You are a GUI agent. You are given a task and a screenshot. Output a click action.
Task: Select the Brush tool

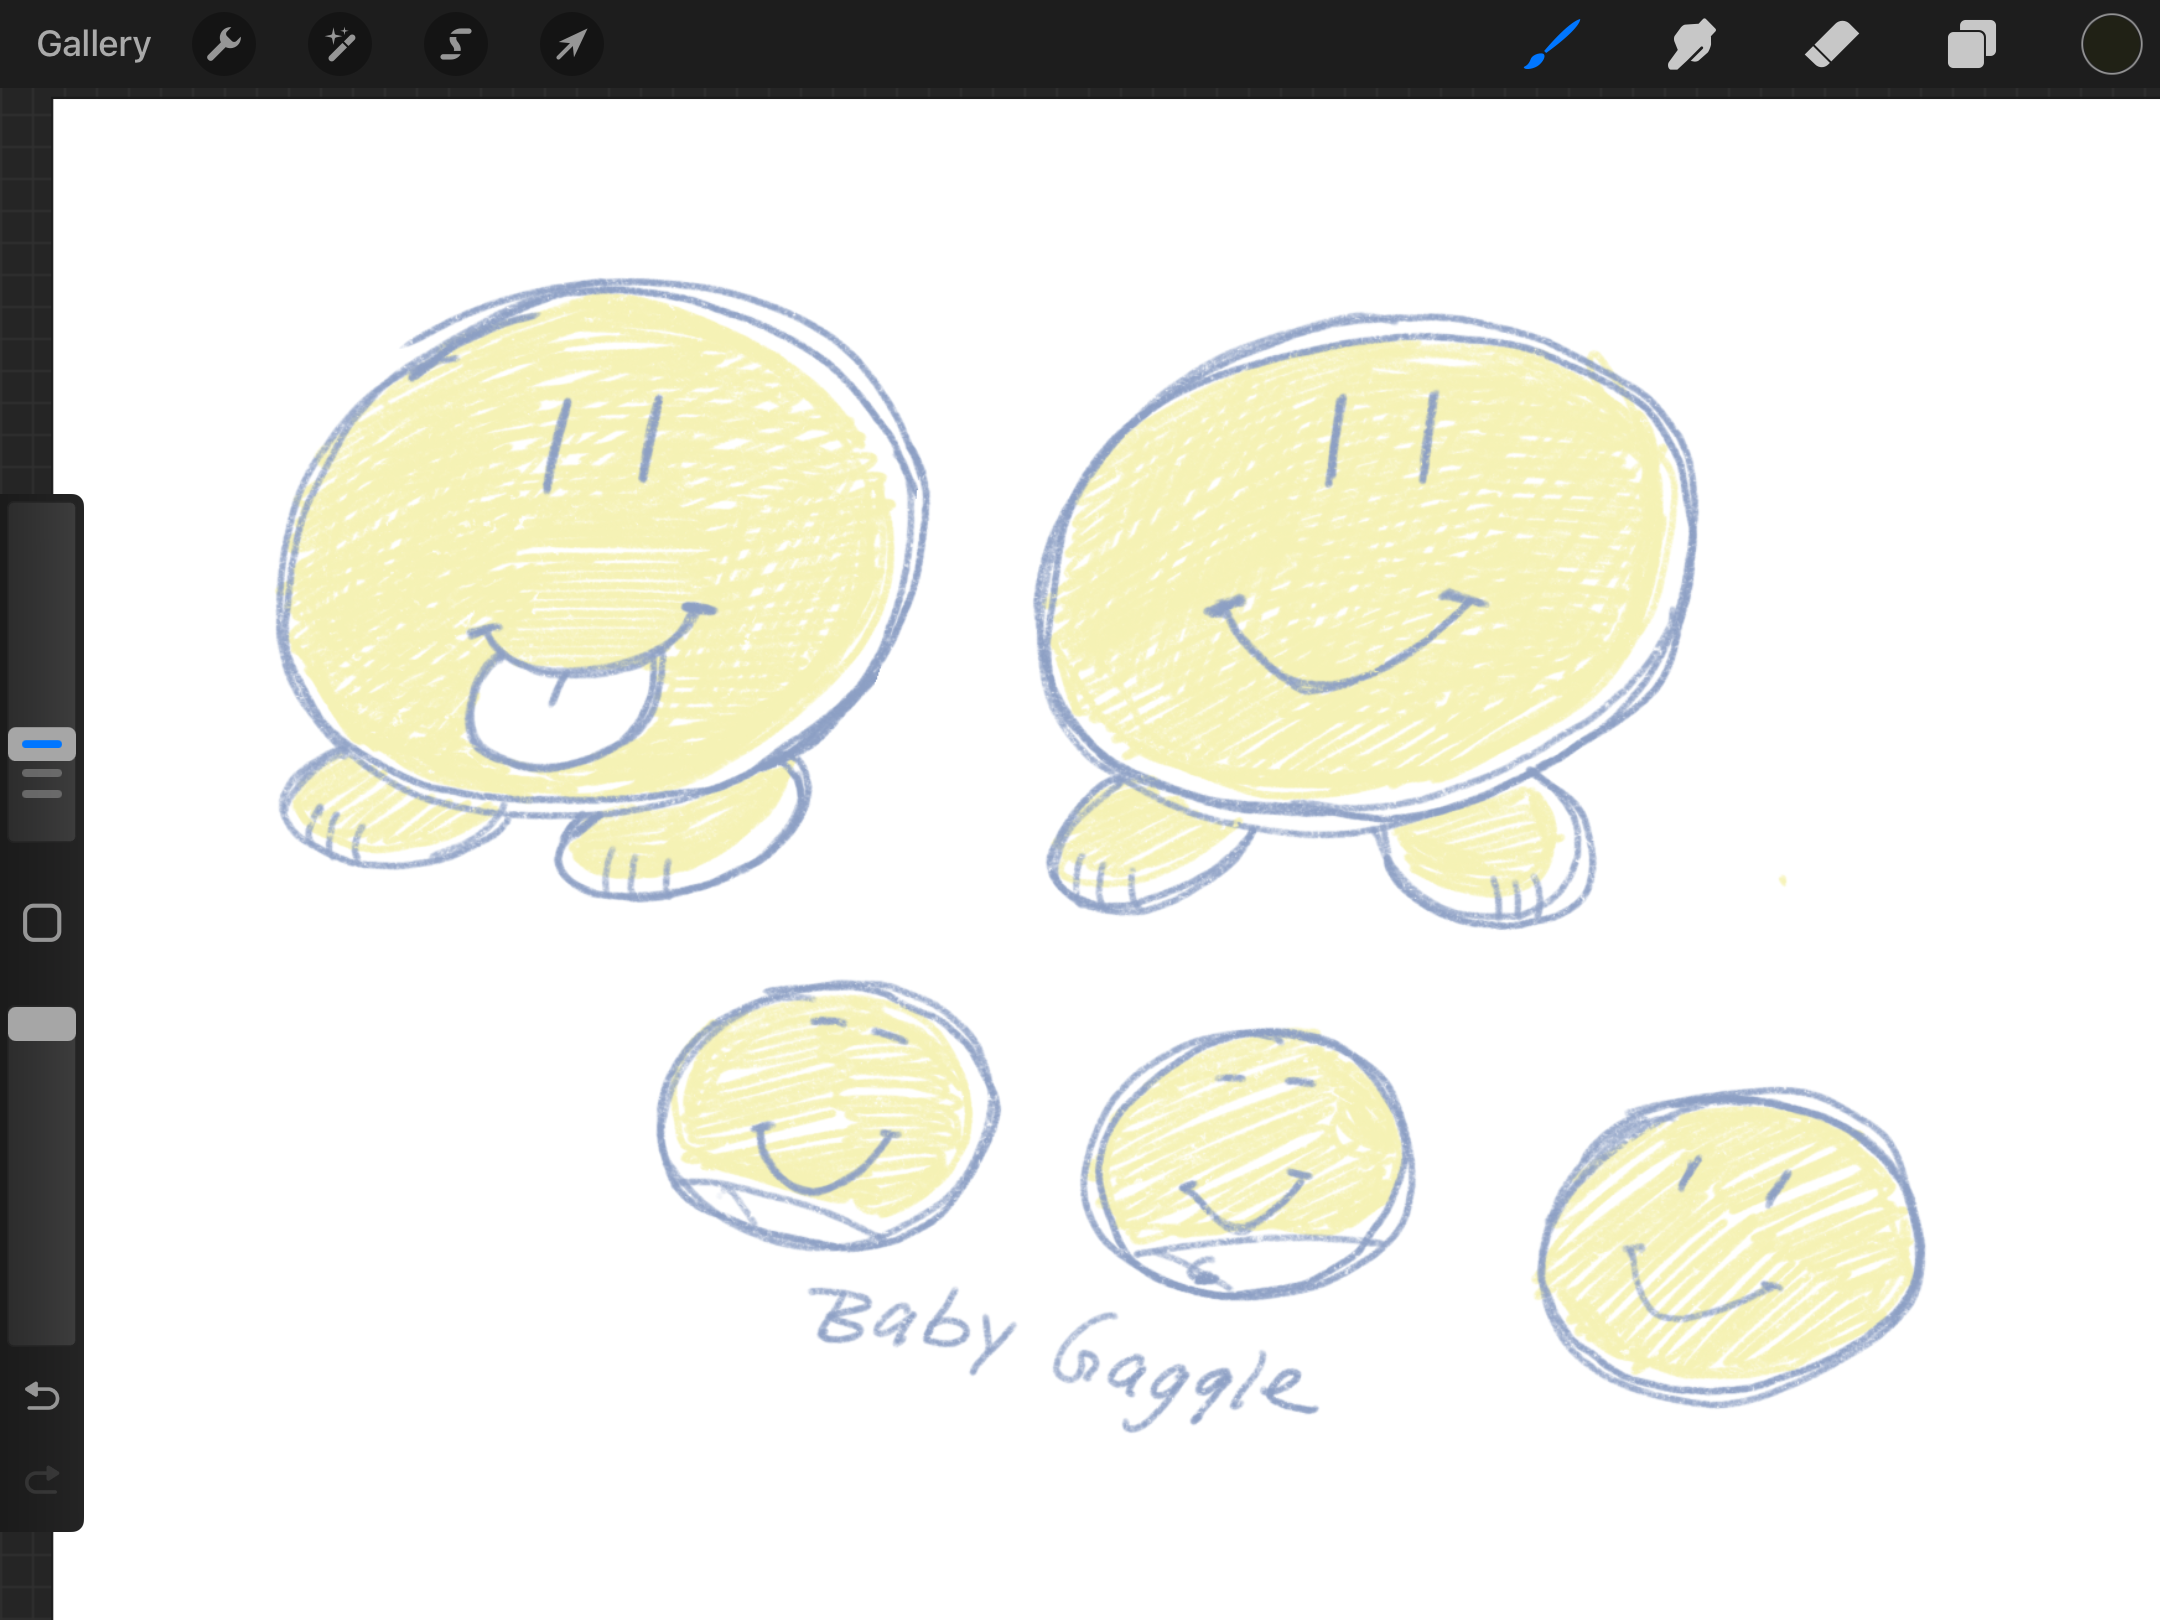pos(1552,44)
